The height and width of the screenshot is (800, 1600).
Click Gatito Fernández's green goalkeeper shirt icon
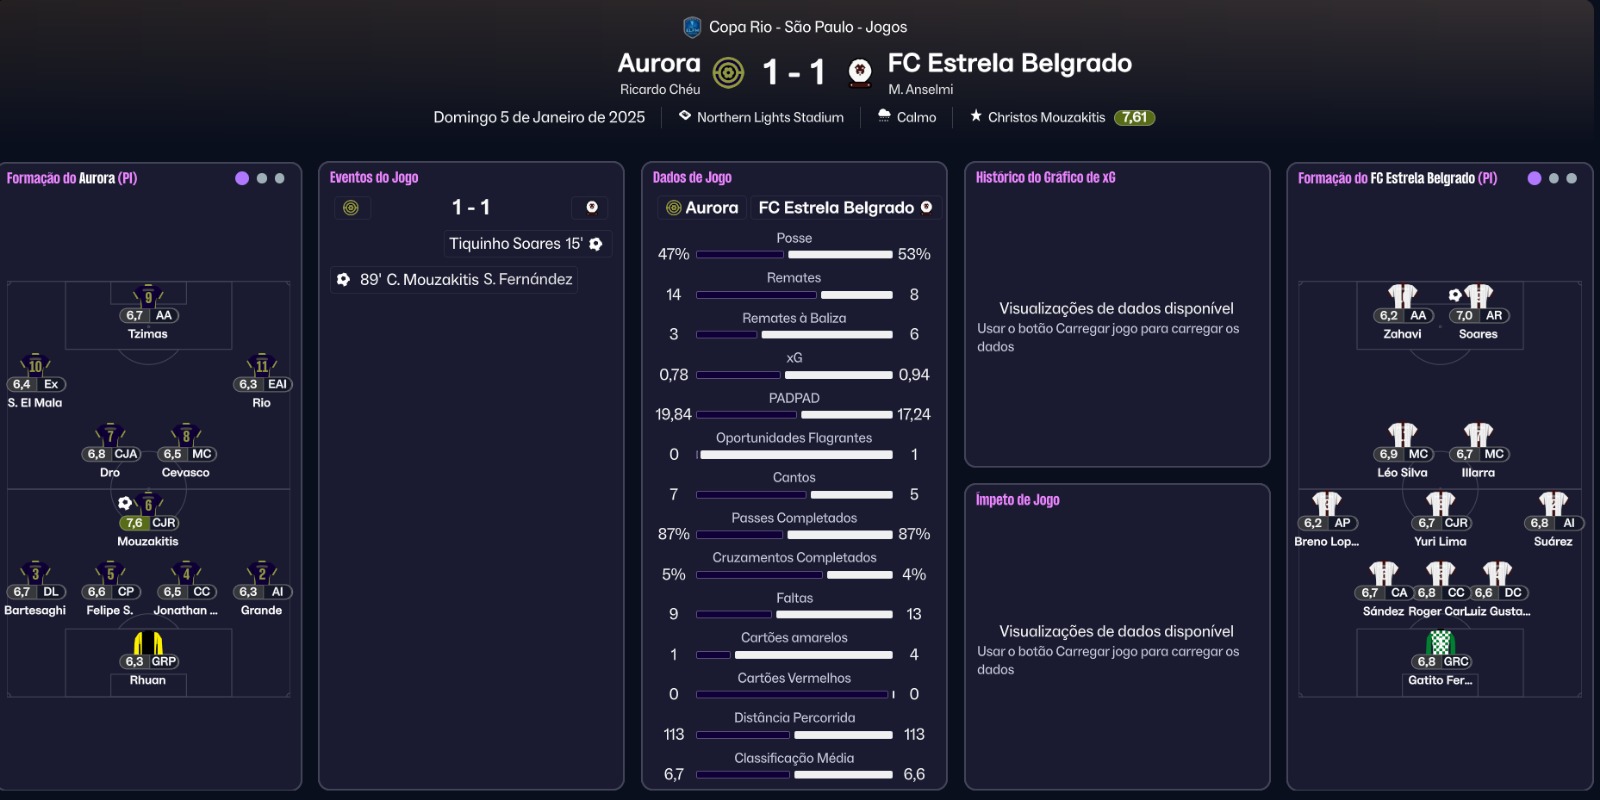tap(1440, 642)
